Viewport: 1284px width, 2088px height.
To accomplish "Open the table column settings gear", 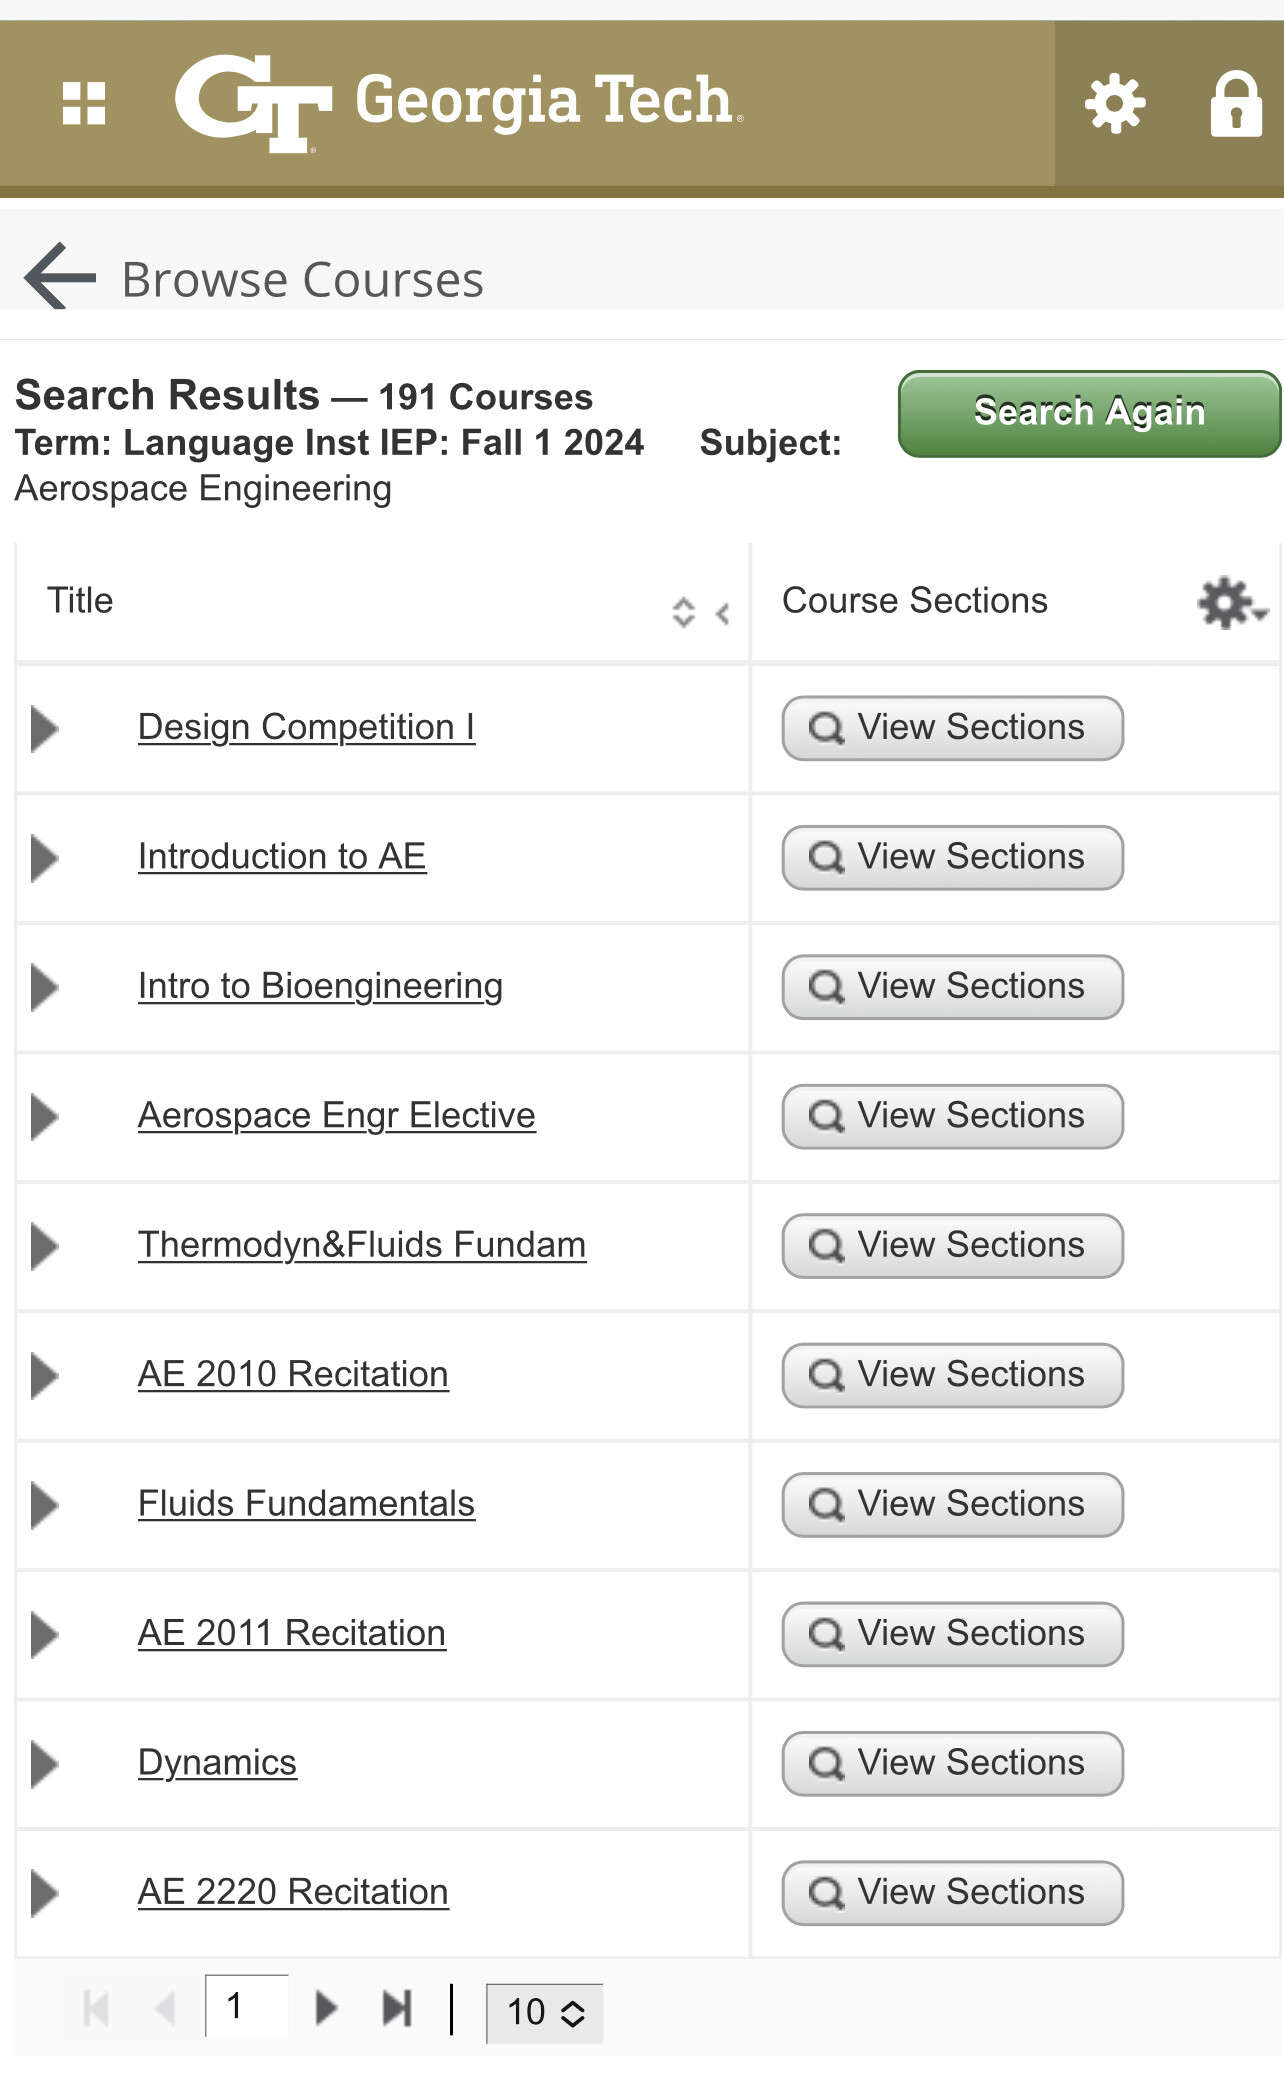I will [x=1232, y=602].
